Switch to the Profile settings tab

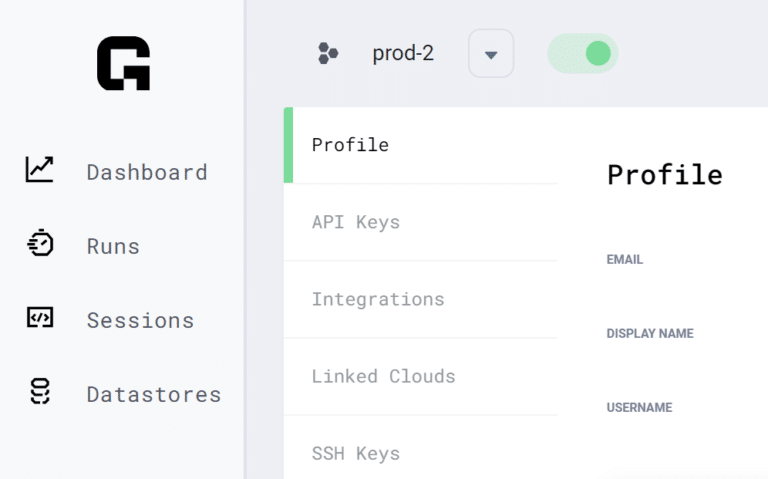(350, 145)
